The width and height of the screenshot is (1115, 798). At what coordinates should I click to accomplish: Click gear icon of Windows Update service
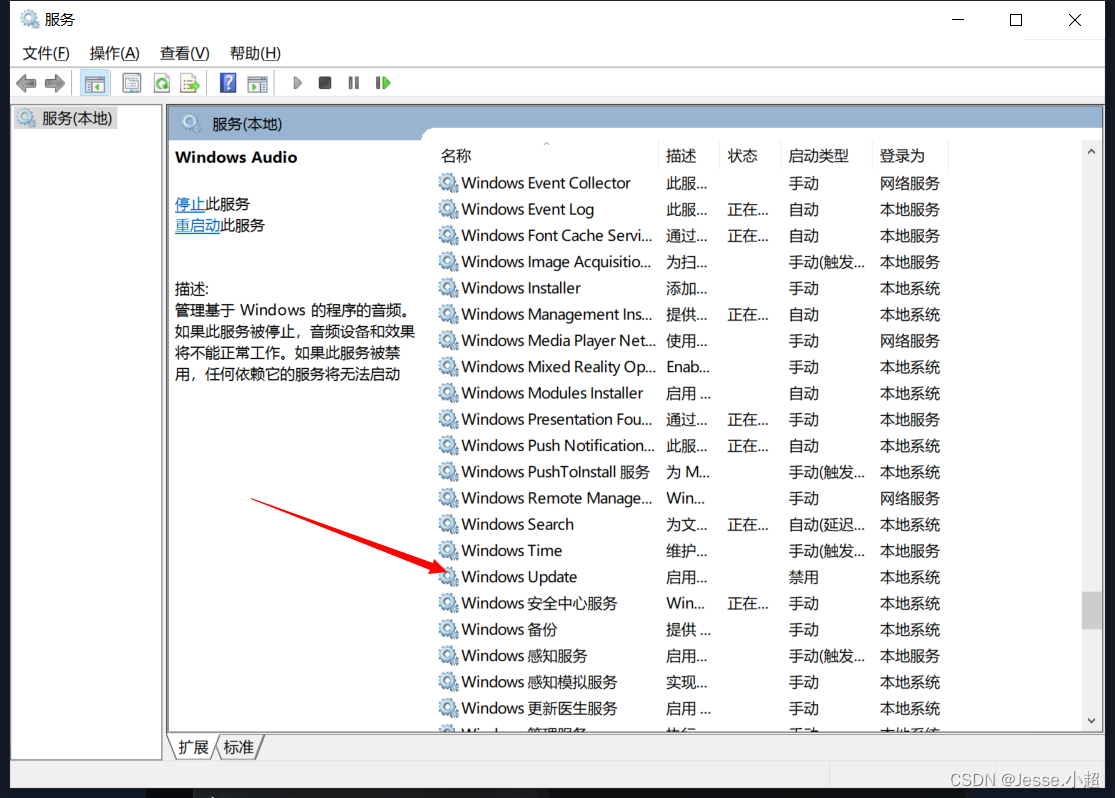point(448,576)
